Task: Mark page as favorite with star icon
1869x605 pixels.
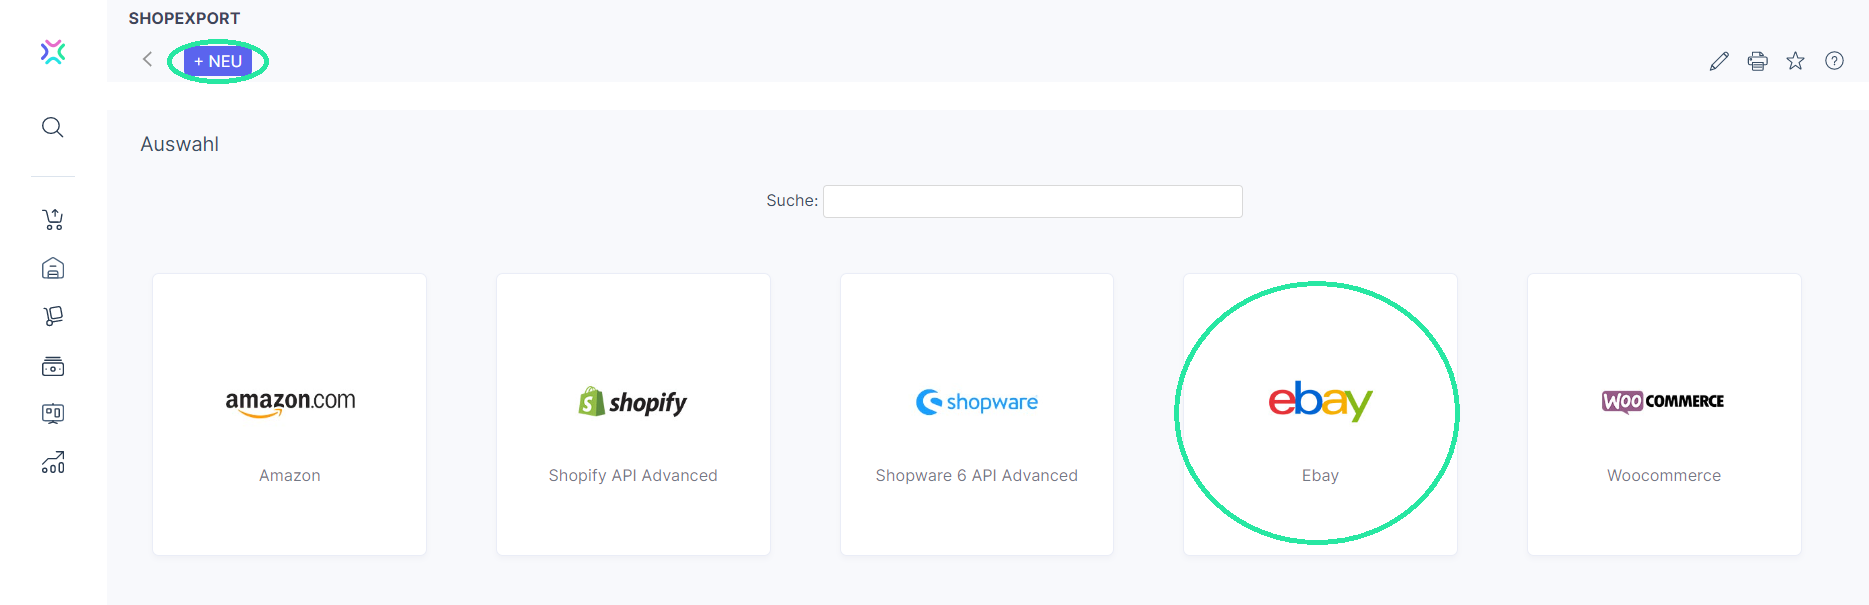Action: tap(1796, 61)
